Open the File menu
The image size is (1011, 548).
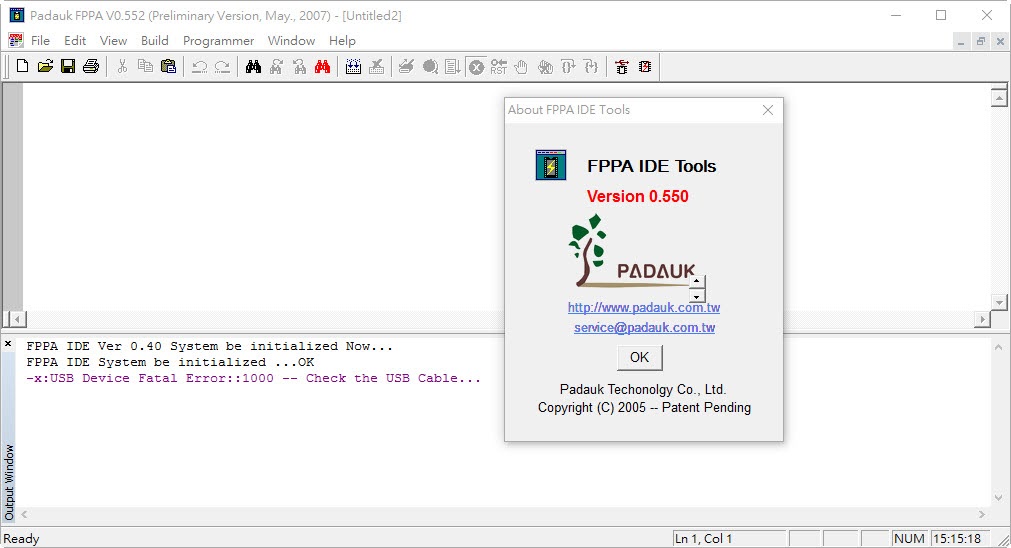pyautogui.click(x=40, y=41)
